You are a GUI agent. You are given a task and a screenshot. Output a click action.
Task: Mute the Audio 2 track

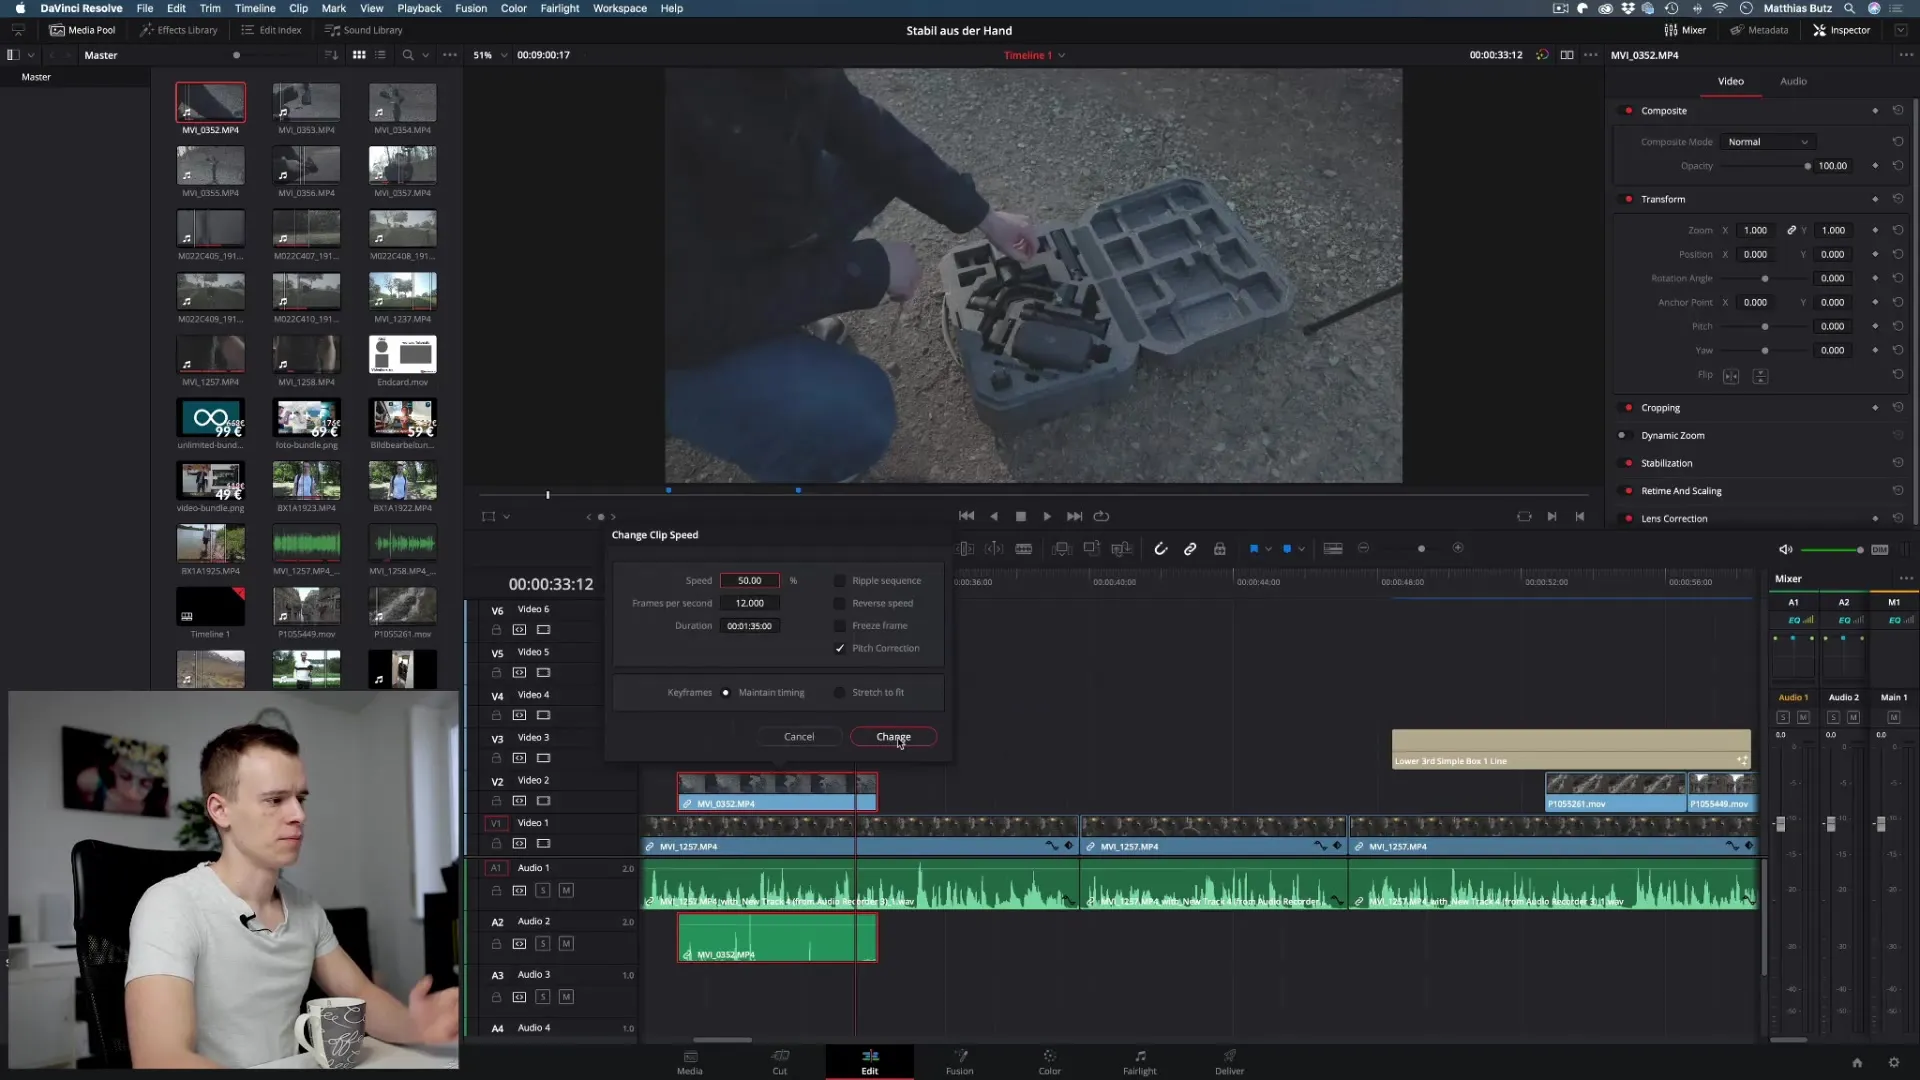click(566, 944)
